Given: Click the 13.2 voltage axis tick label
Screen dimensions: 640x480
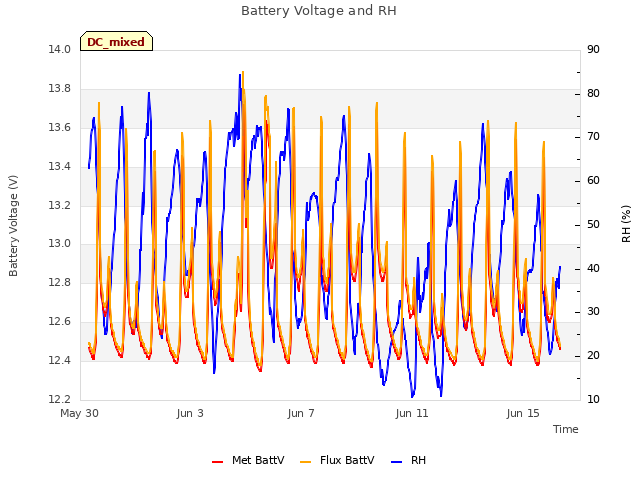Looking at the screenshot, I should click(60, 205).
